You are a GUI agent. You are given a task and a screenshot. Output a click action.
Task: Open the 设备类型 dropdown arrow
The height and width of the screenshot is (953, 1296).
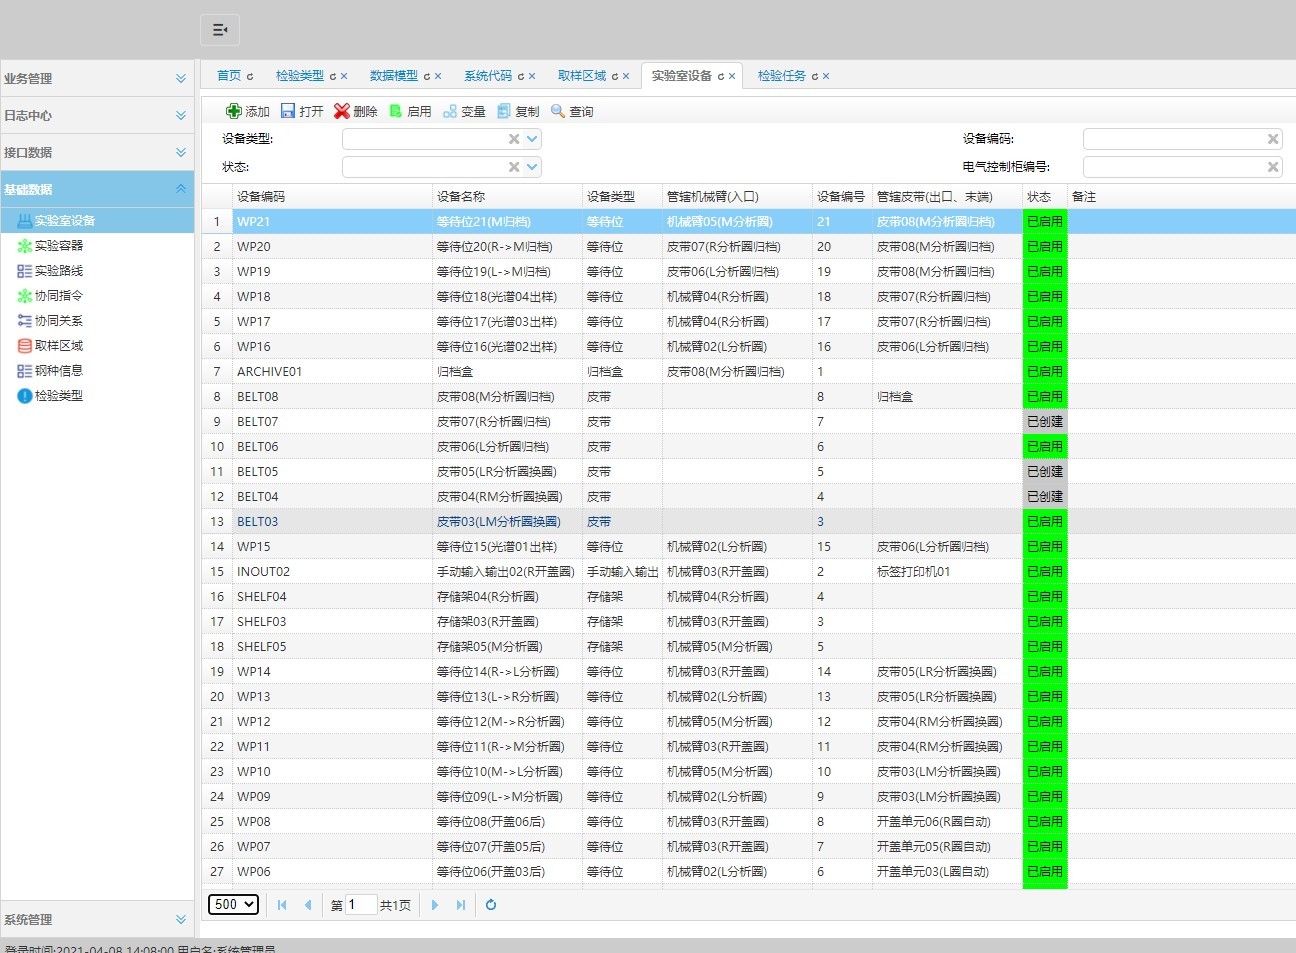[x=532, y=139]
